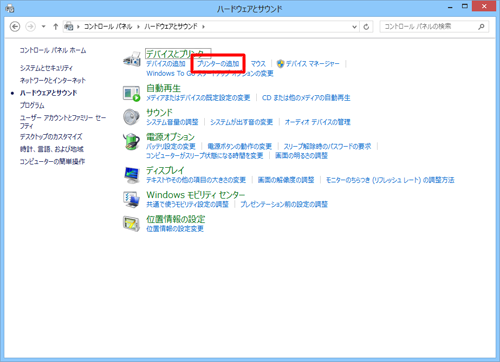Select プログラム in the left sidebar
Viewport: 500px width, 362px height.
click(x=32, y=105)
